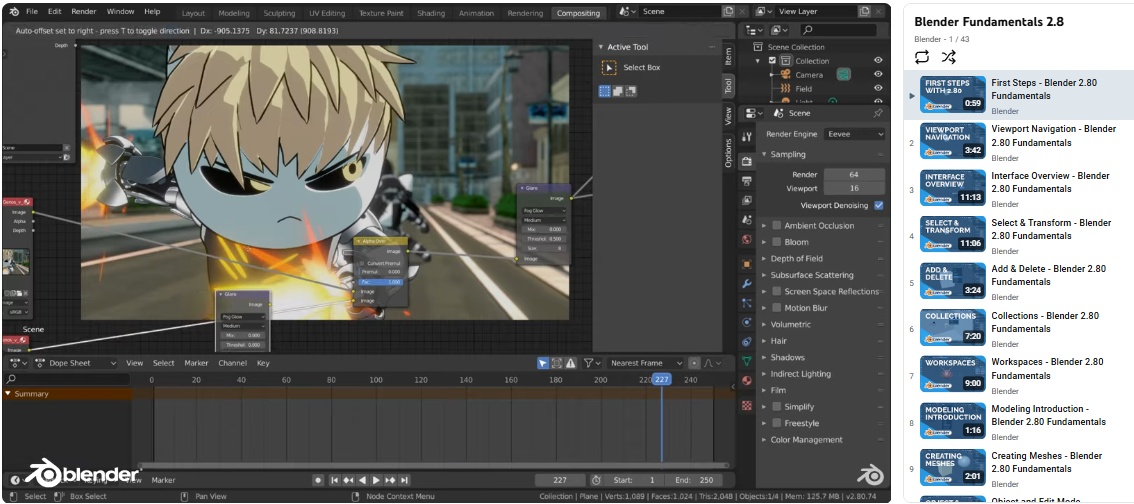Click the Only Show Errors warning icon
This screenshot has height=504, width=1134.
[571, 363]
